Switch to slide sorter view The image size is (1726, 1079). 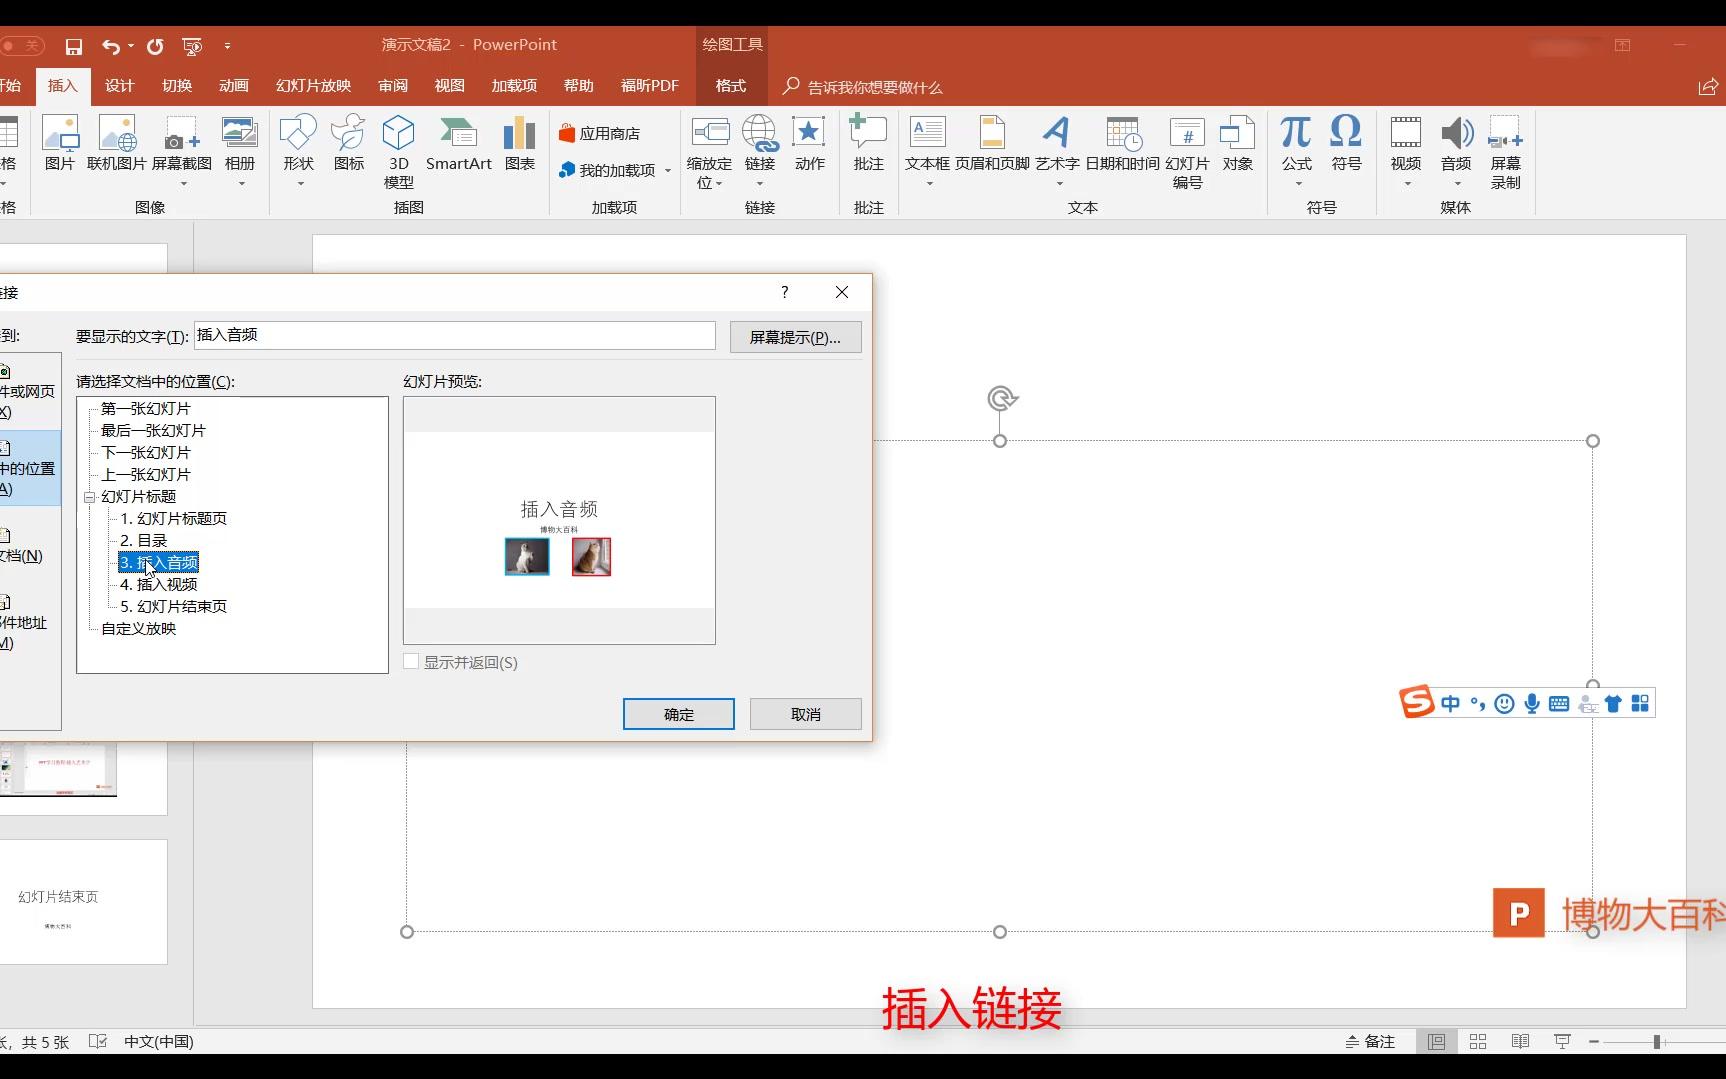(x=1478, y=1042)
